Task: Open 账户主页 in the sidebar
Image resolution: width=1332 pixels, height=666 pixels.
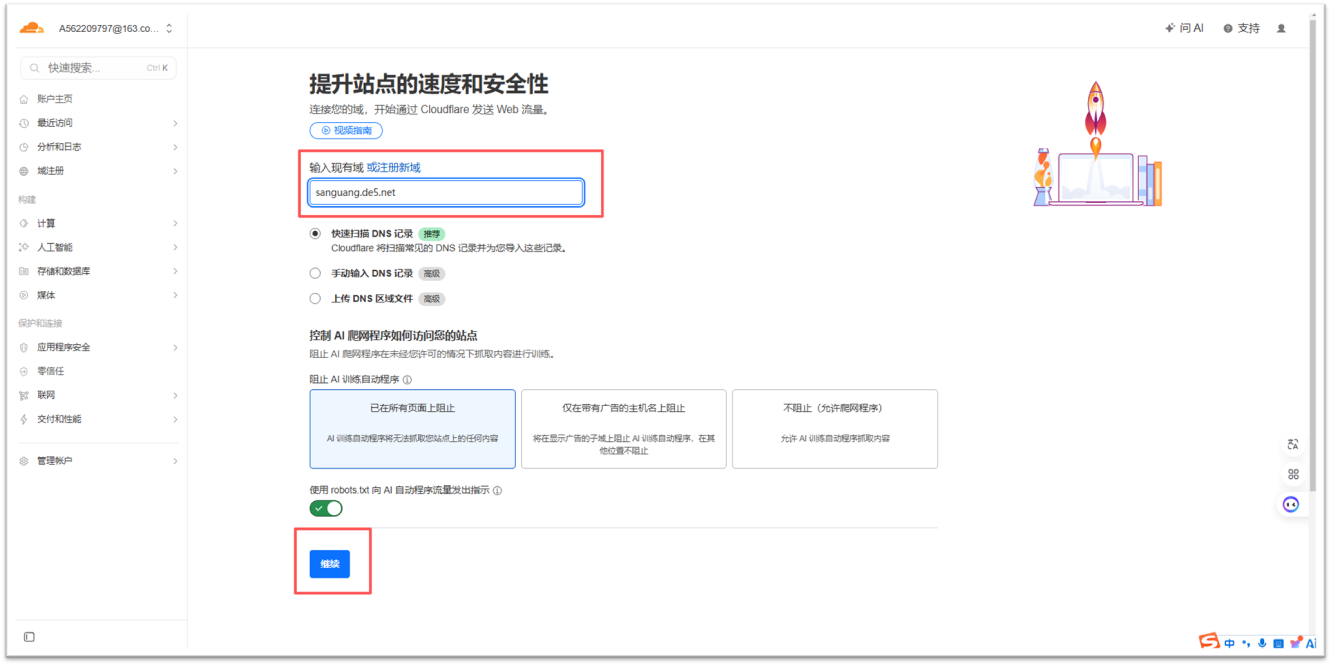Action: (55, 99)
